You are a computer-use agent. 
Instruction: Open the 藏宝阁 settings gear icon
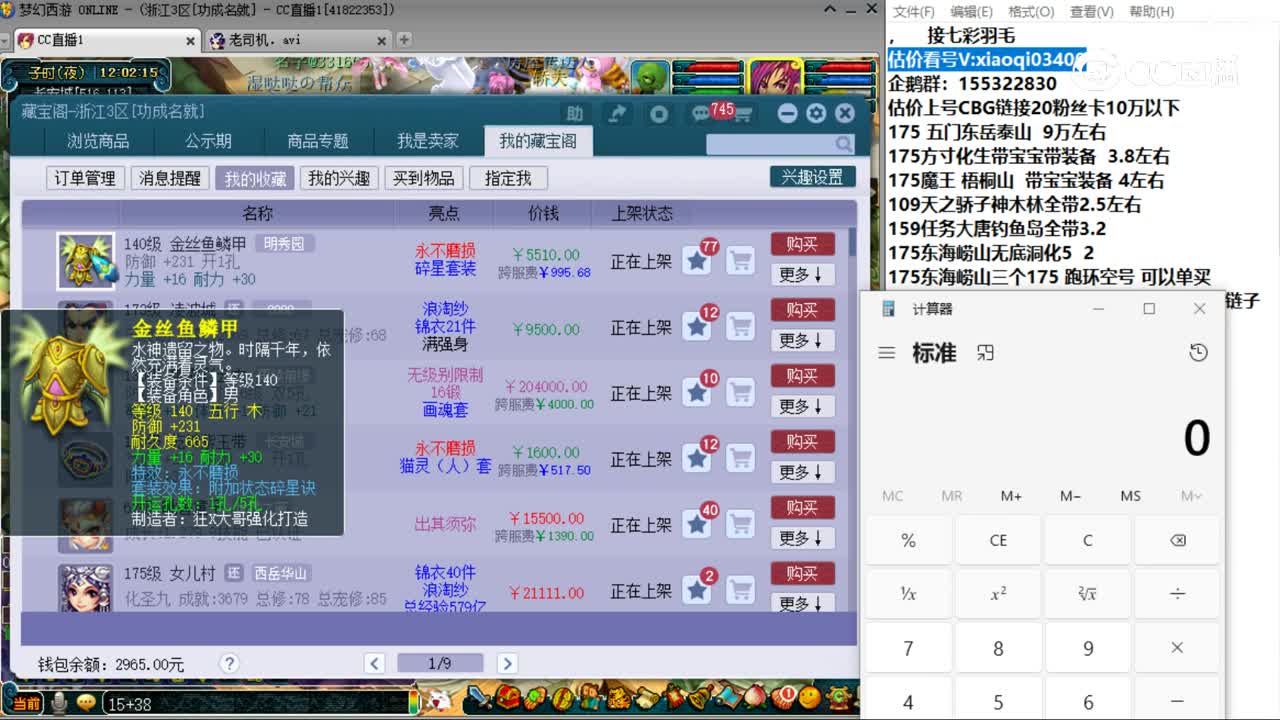tap(816, 113)
